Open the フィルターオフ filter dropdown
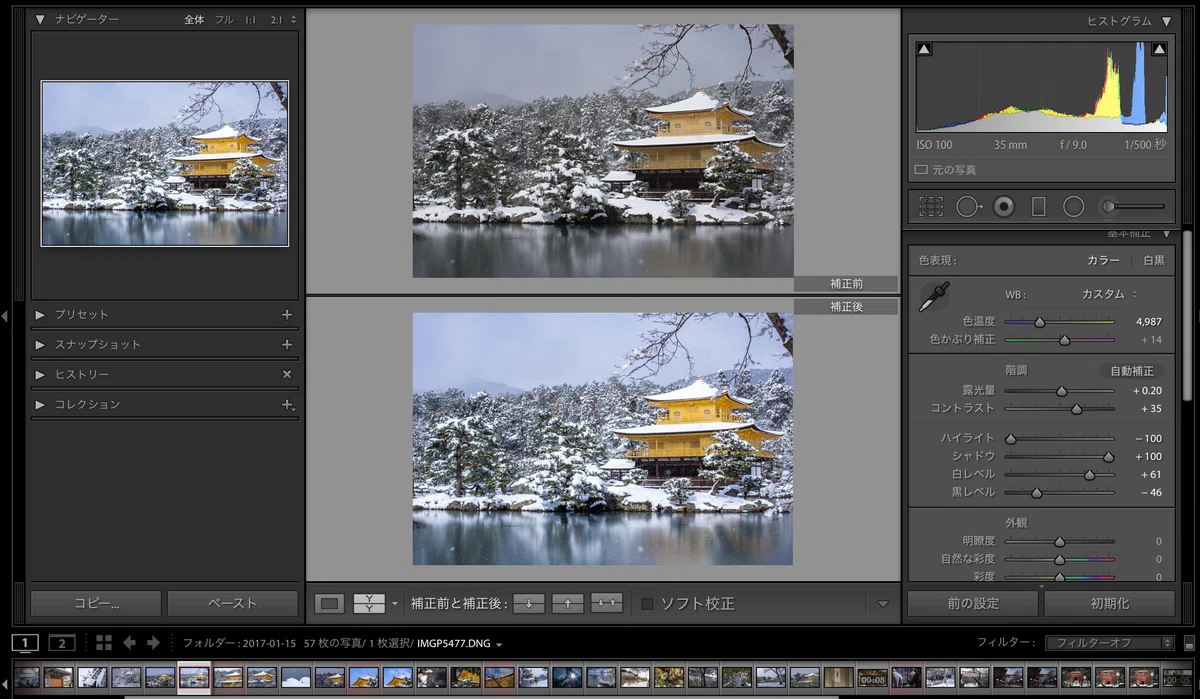The width and height of the screenshot is (1200, 699). (1109, 643)
